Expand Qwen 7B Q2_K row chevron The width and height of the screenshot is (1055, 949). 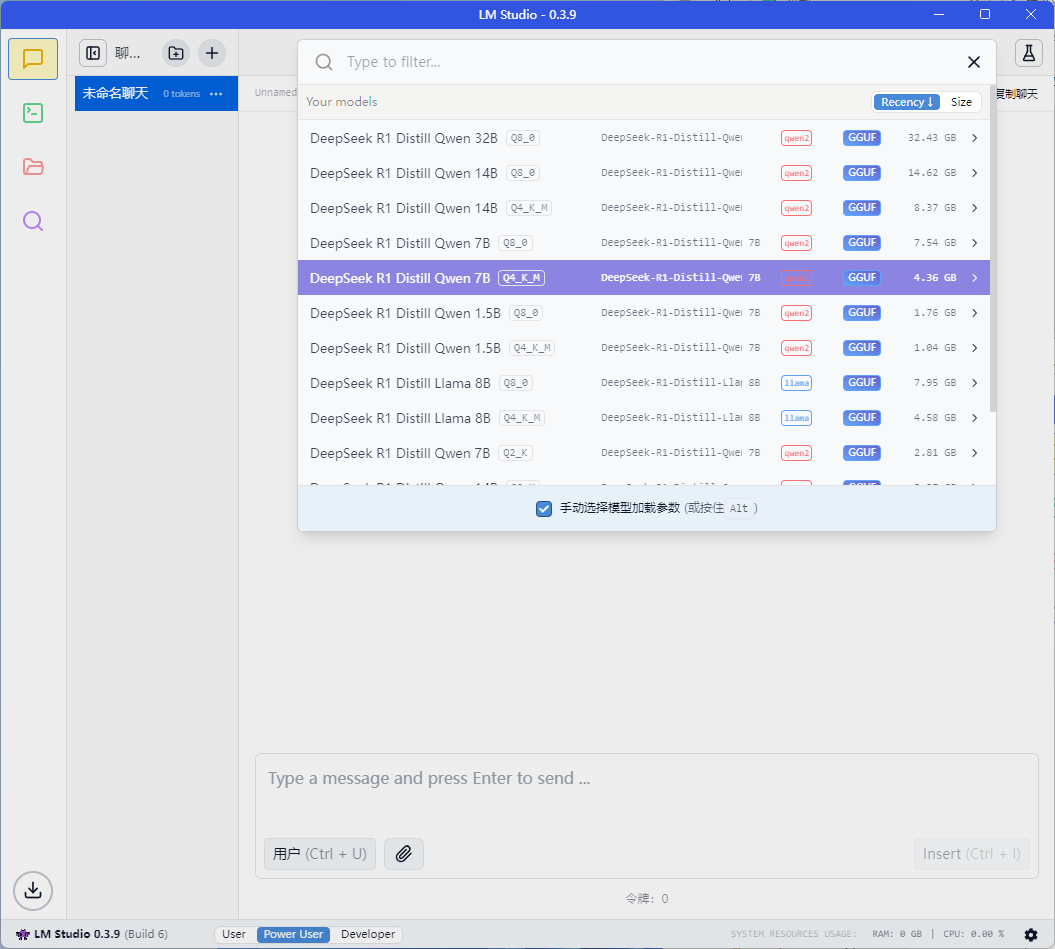coord(974,453)
